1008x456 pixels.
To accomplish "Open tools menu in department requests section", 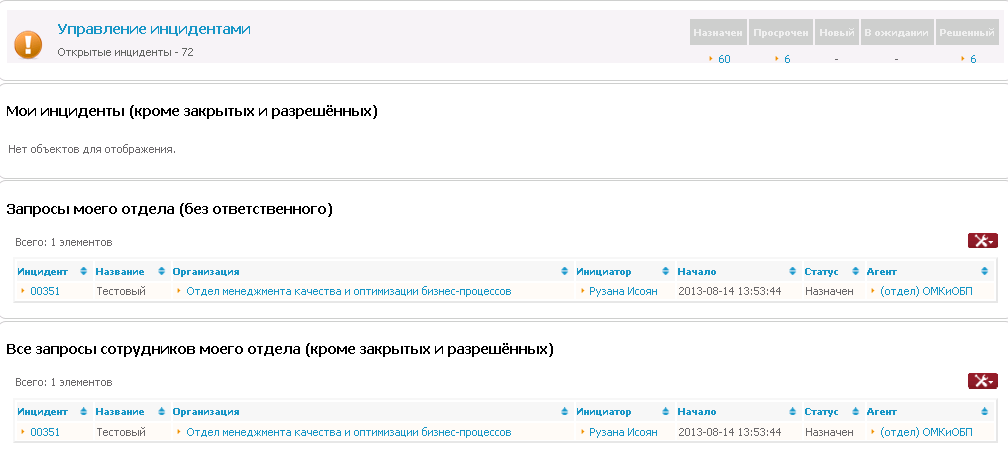I will click(x=983, y=241).
